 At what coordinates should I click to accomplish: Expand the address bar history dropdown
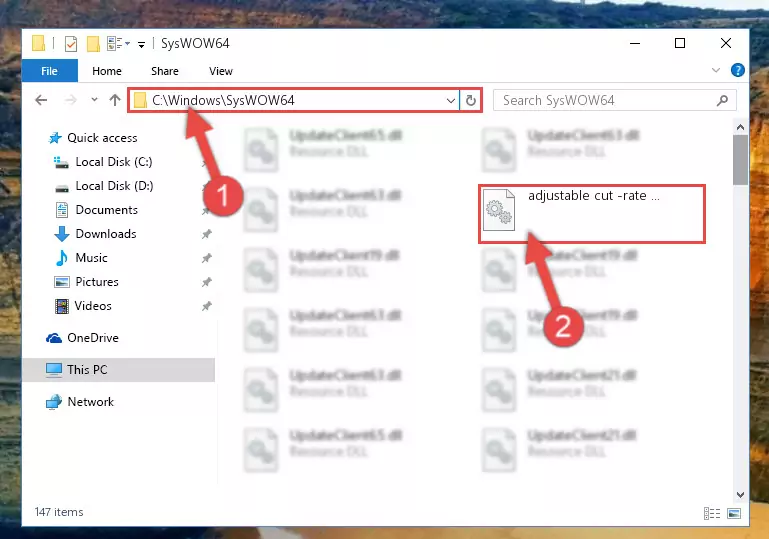[451, 101]
